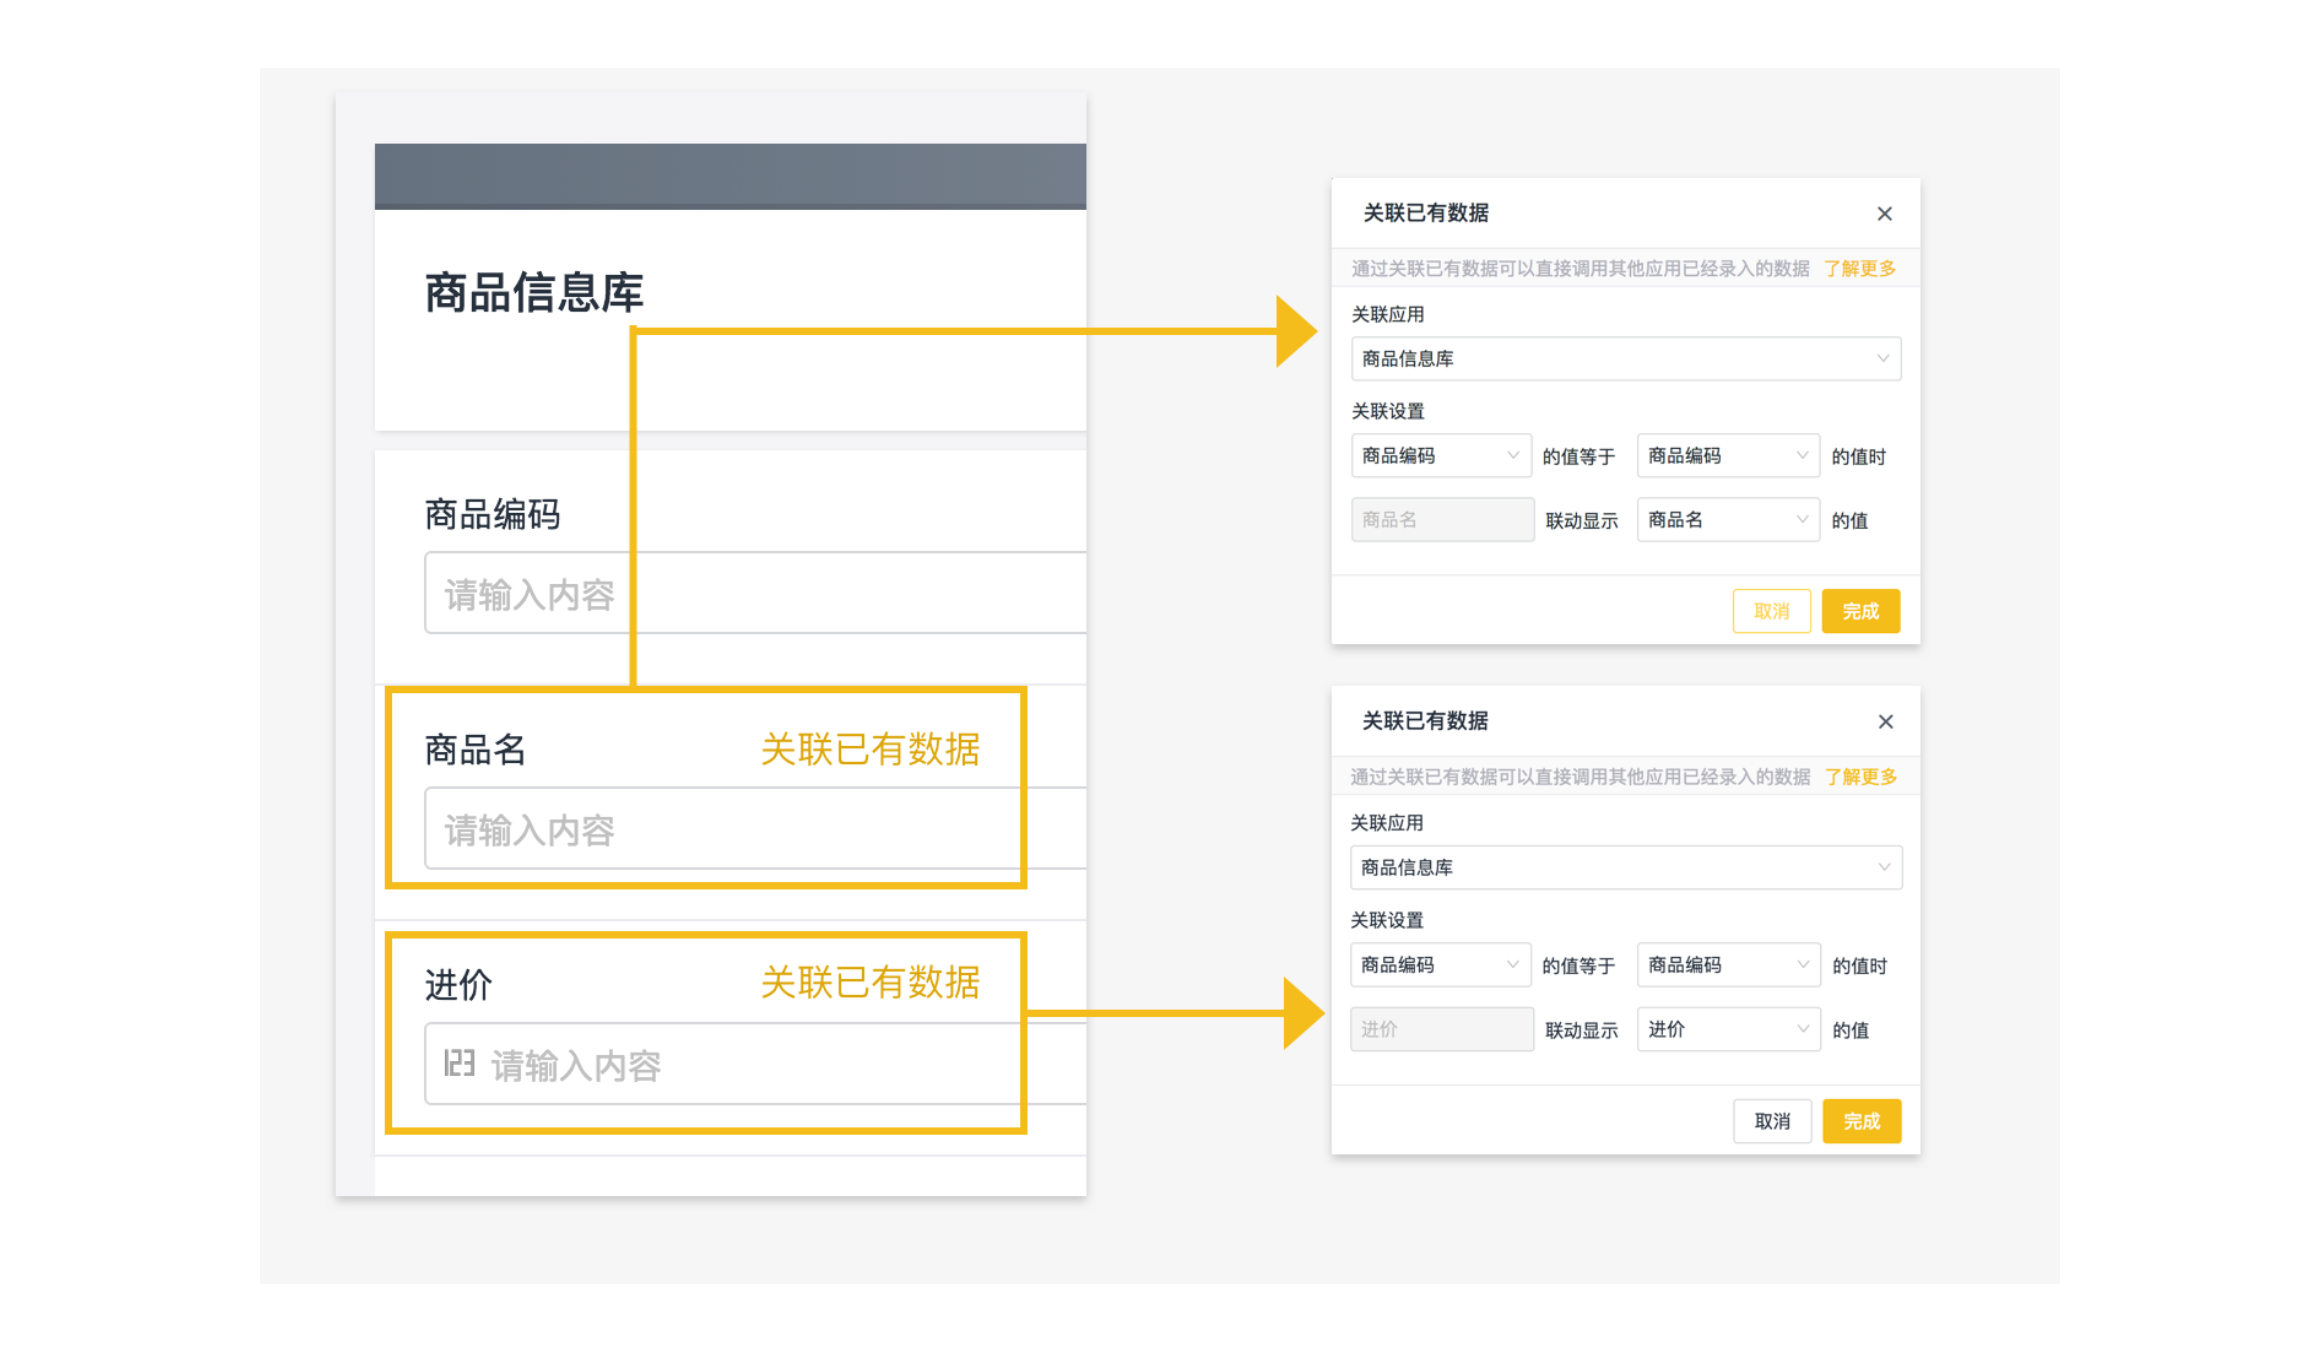Click disabled 进价 field in lower dialog
This screenshot has width=2320, height=1352.
[1441, 1029]
